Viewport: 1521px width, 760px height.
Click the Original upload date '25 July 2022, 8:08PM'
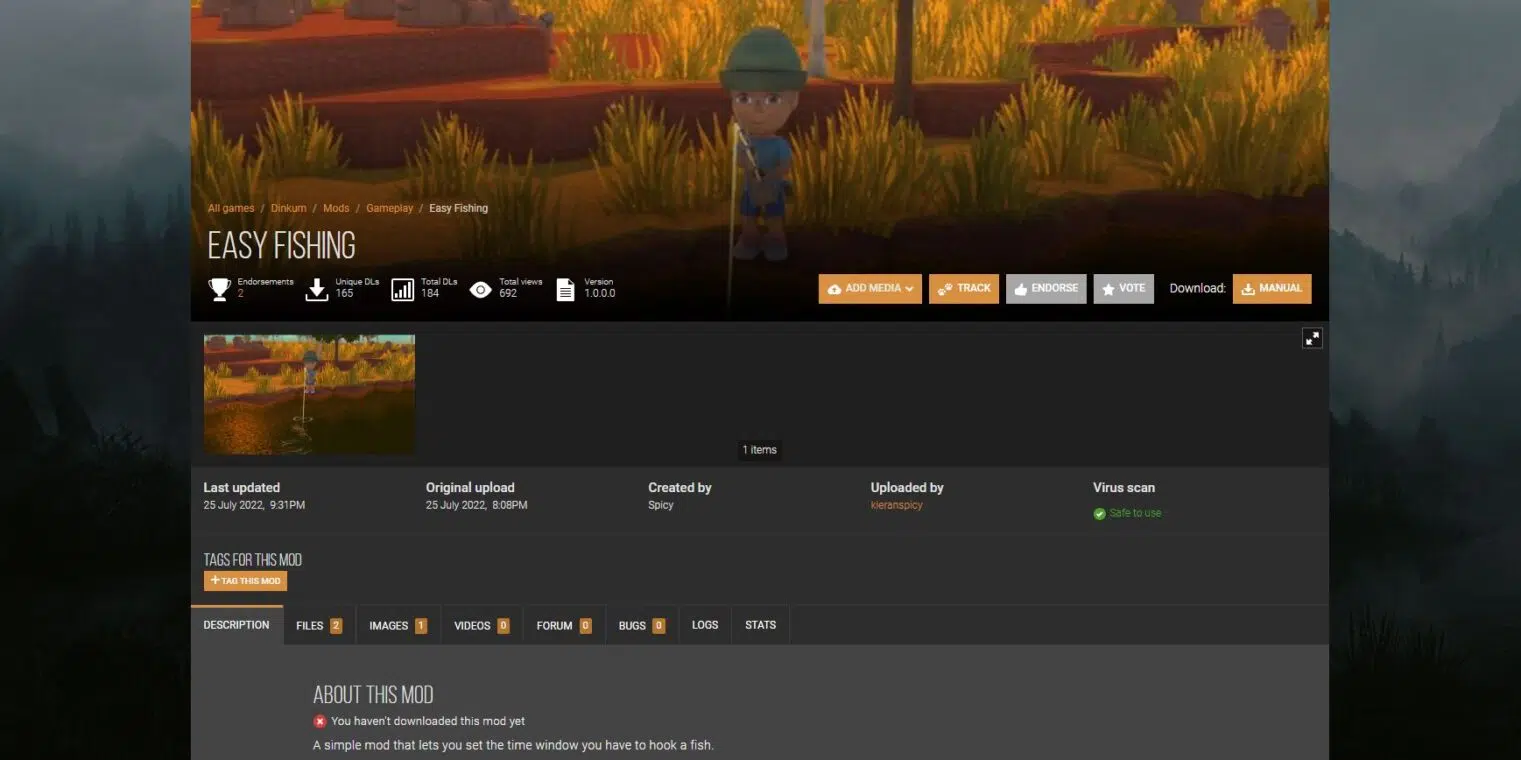pyautogui.click(x=476, y=505)
